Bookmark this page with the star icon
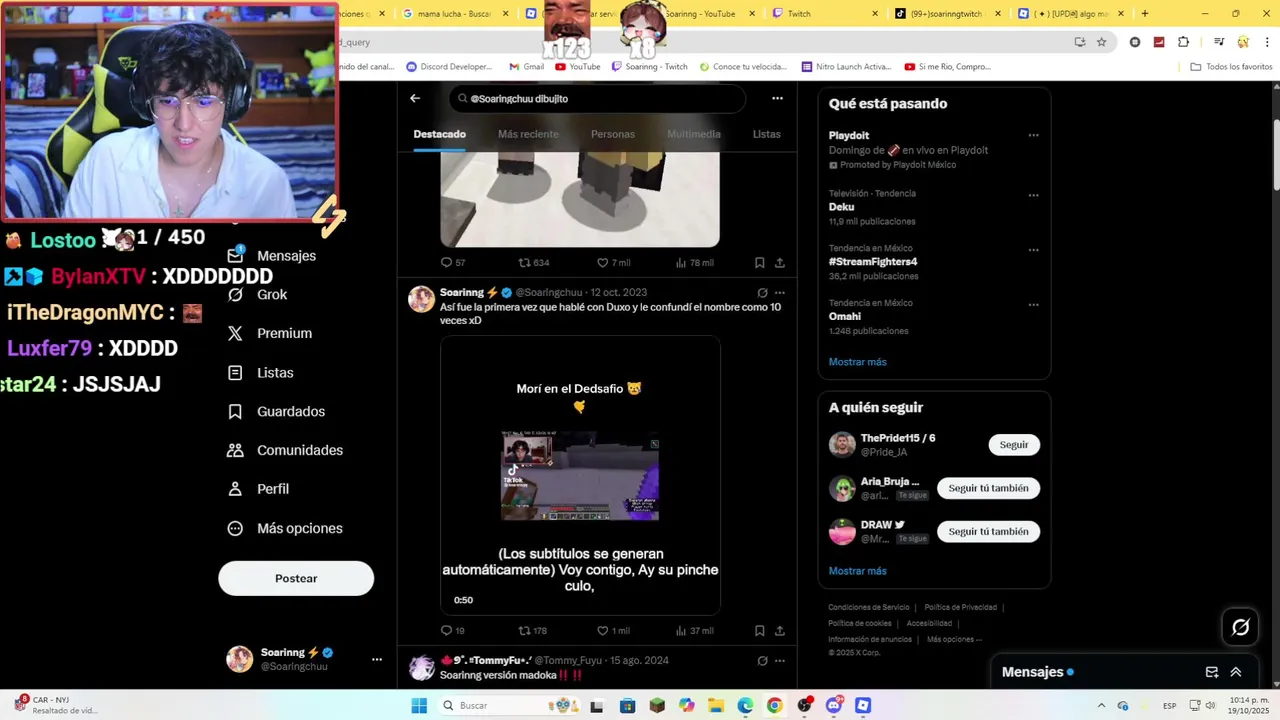Viewport: 1280px width, 720px height. 1101,42
